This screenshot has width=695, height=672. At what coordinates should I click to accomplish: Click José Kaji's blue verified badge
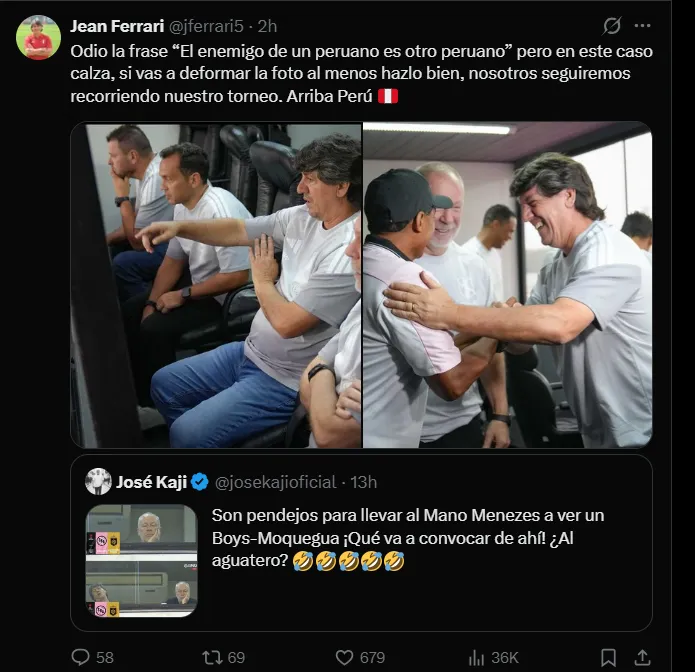pyautogui.click(x=199, y=482)
